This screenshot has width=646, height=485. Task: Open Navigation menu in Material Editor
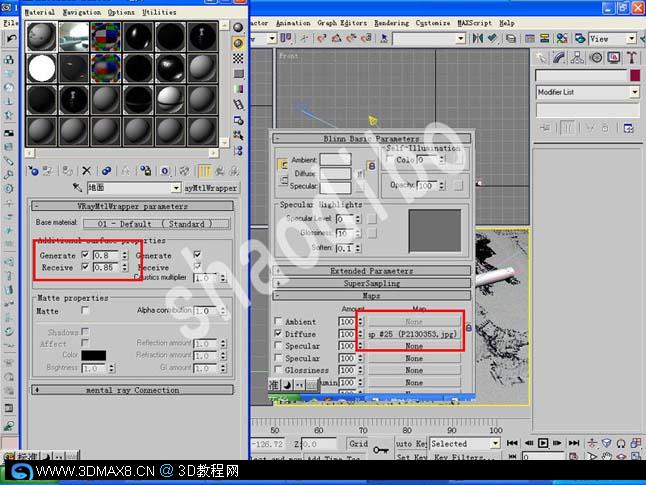[82, 12]
